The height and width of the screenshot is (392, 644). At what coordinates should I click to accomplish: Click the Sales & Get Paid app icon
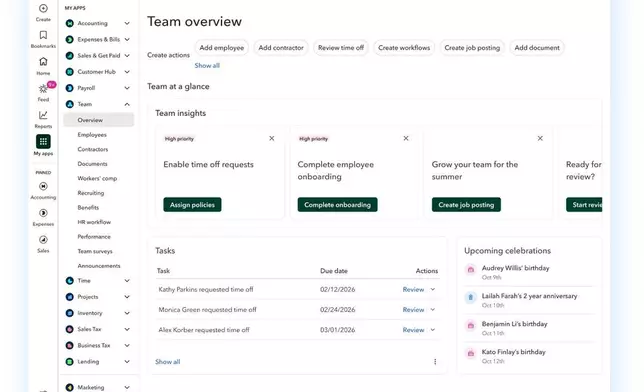tap(70, 55)
